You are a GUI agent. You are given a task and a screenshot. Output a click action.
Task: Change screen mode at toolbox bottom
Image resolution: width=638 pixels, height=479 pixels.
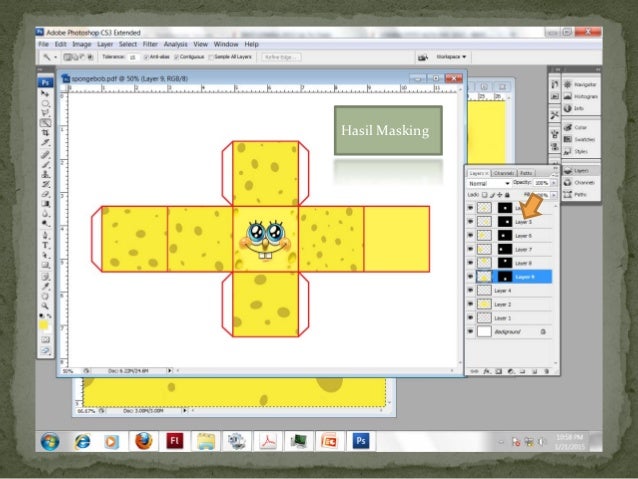coord(45,351)
